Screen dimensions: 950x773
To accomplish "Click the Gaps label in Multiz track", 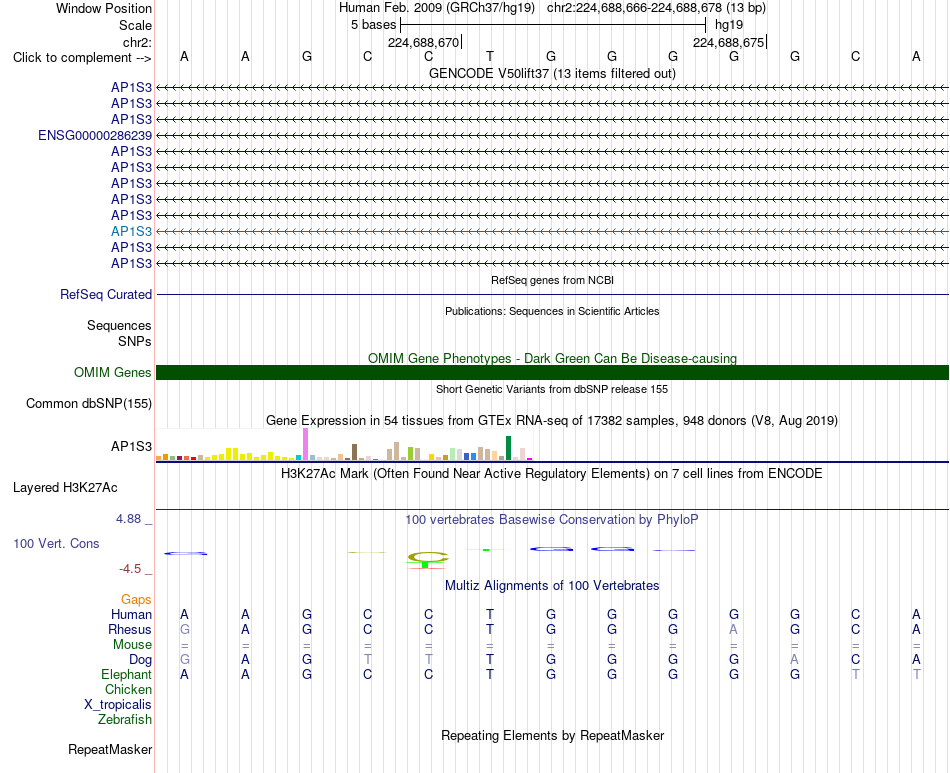I will tap(136, 599).
